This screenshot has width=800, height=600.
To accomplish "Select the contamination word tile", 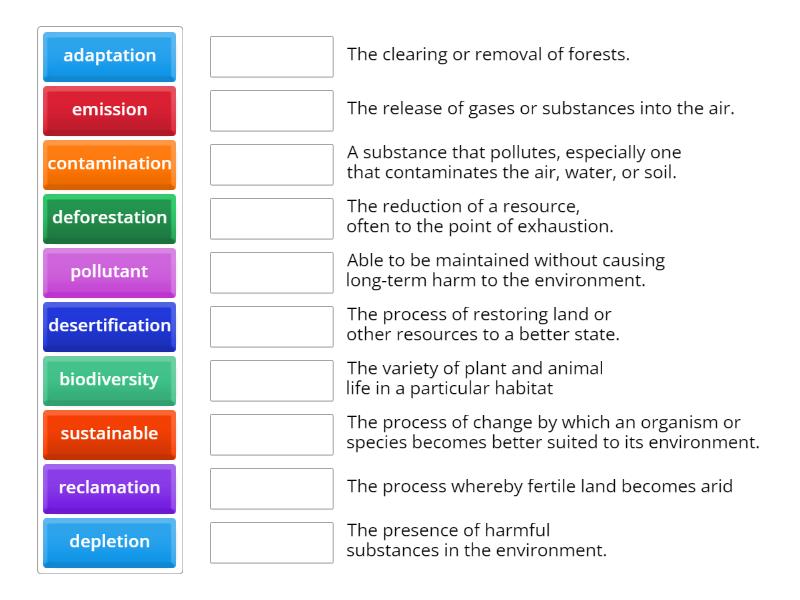I will click(108, 164).
